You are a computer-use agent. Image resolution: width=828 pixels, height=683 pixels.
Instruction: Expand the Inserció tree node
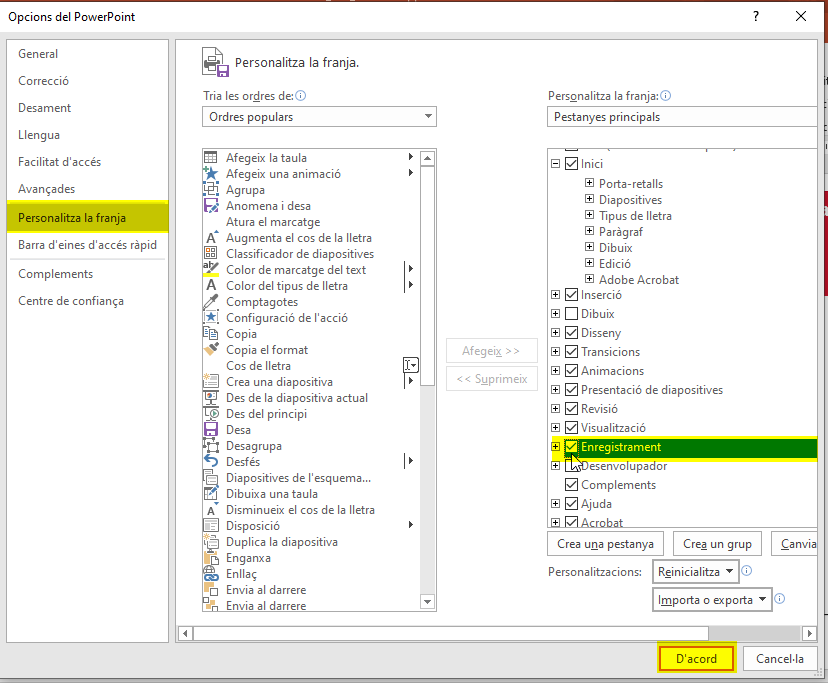(556, 295)
